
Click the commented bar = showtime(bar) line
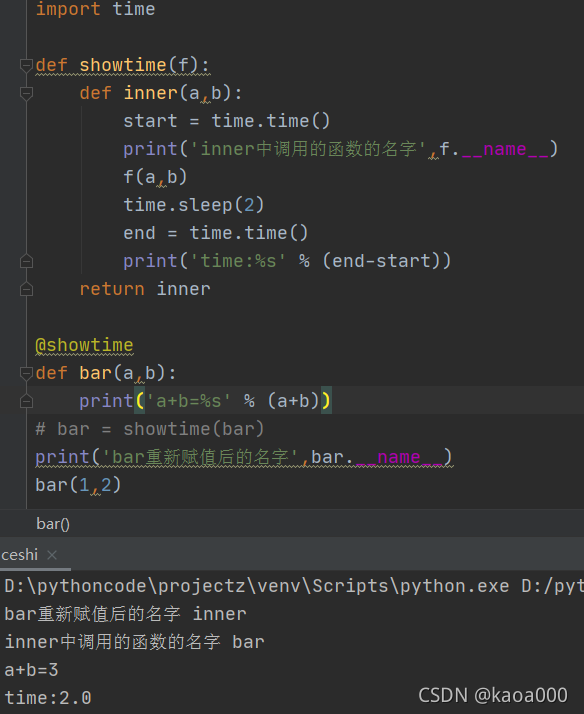(150, 429)
